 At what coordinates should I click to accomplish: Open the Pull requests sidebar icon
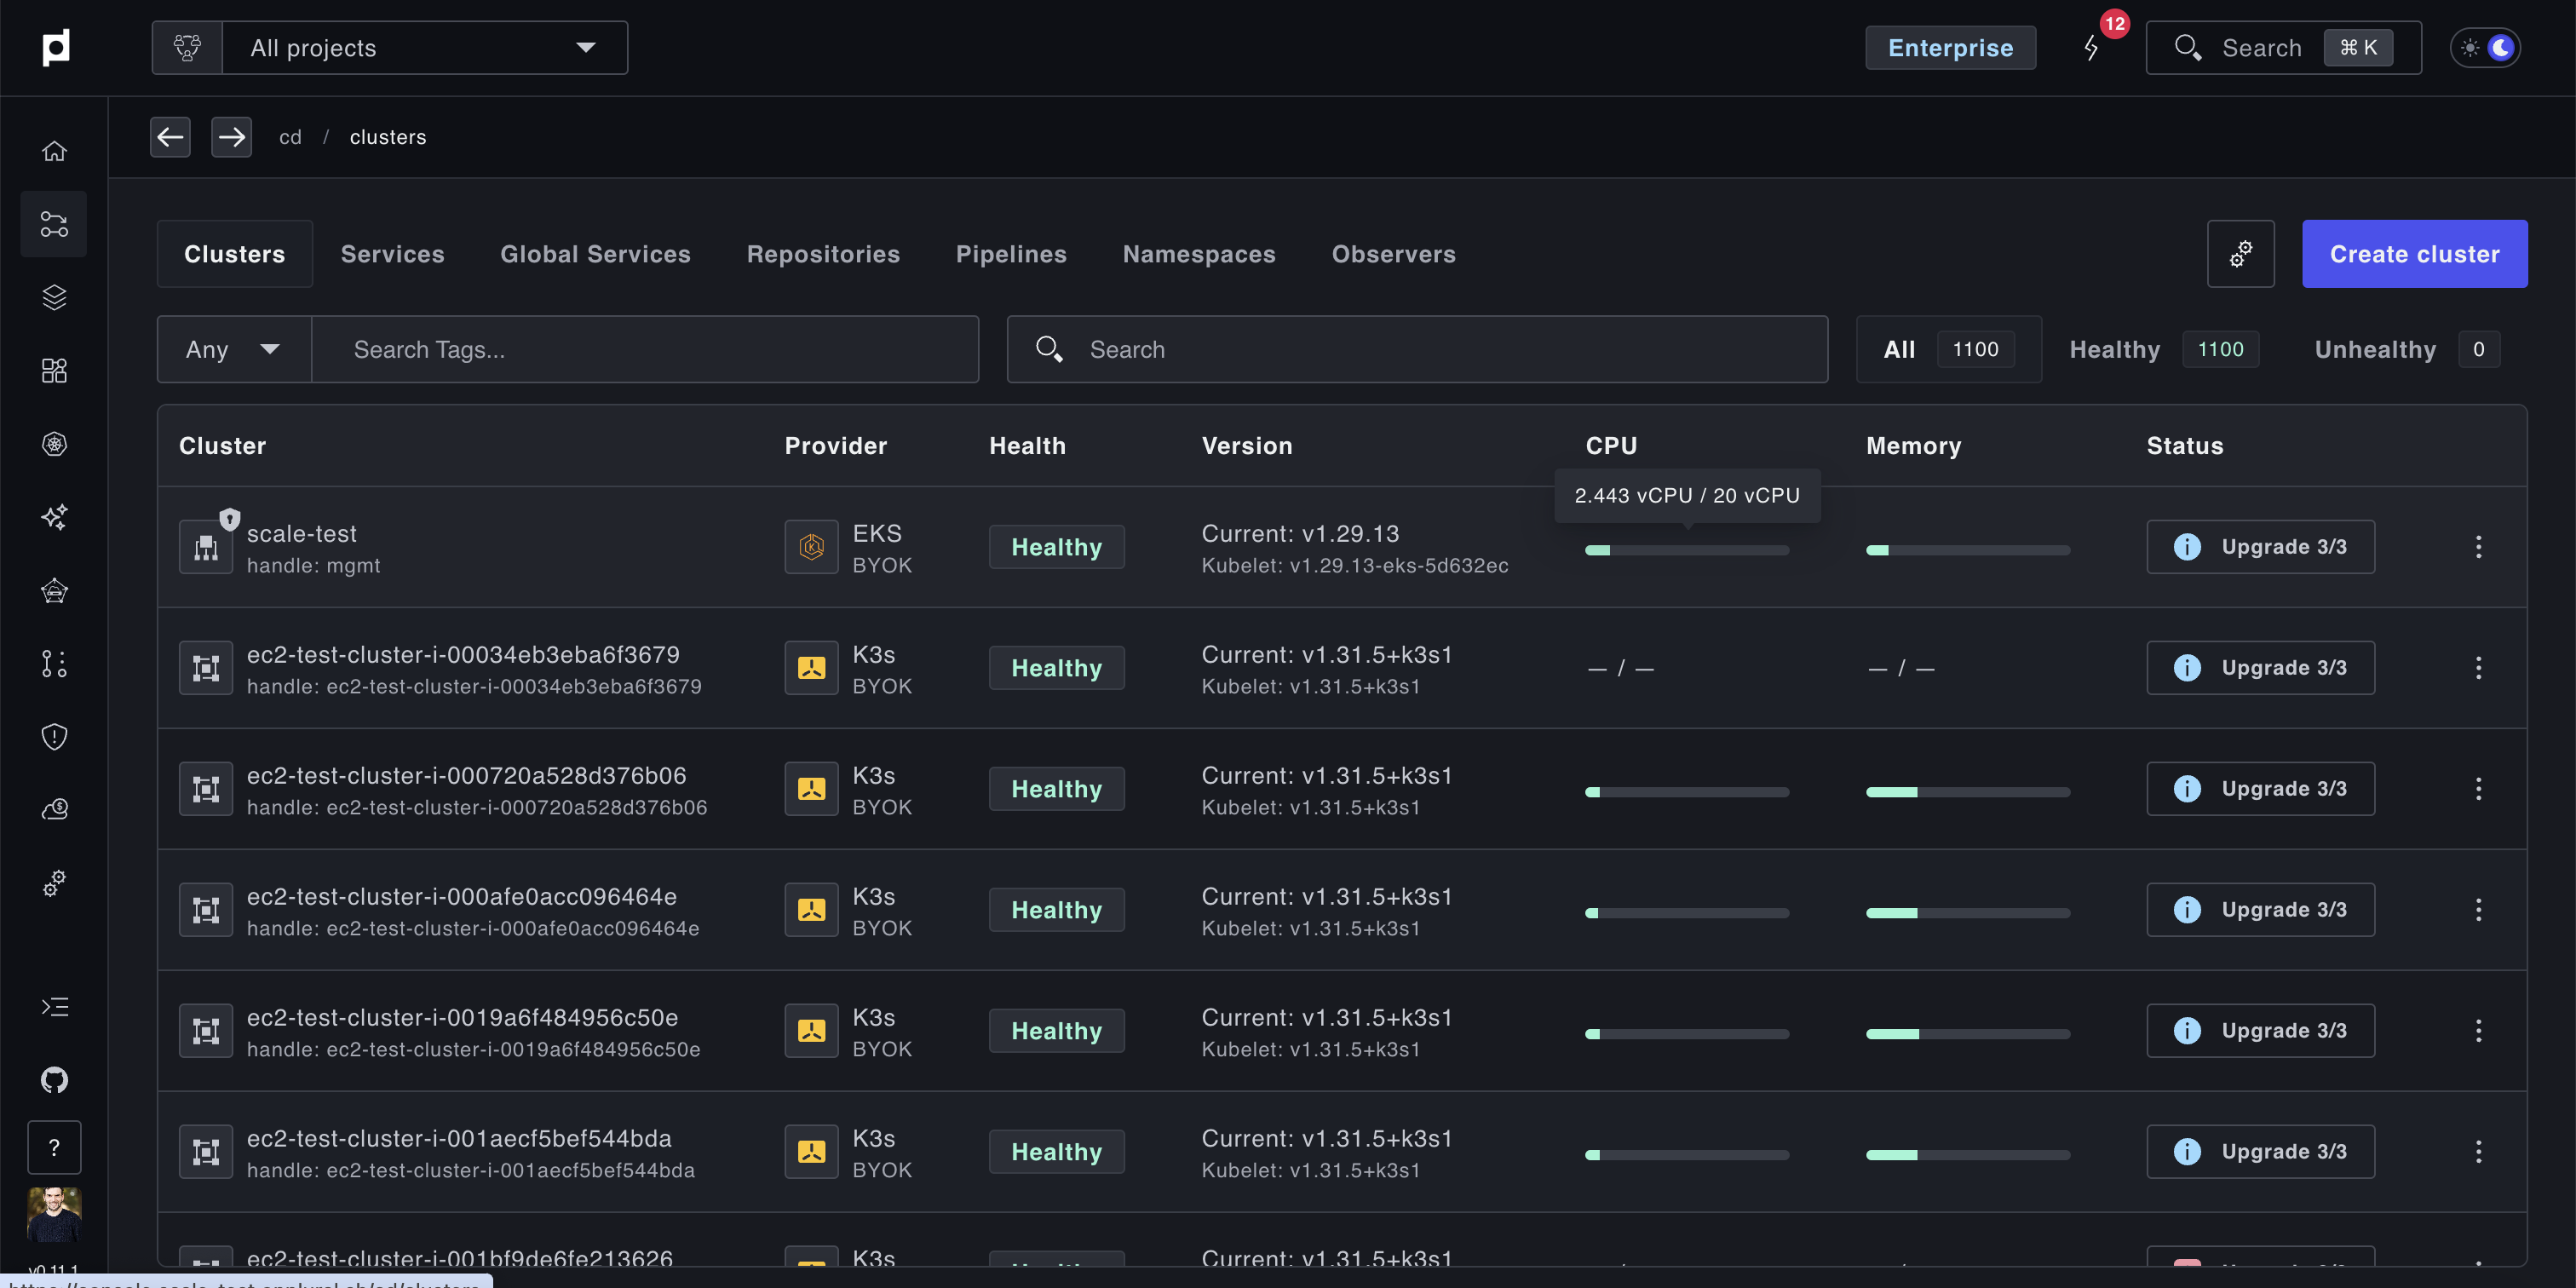(x=54, y=664)
